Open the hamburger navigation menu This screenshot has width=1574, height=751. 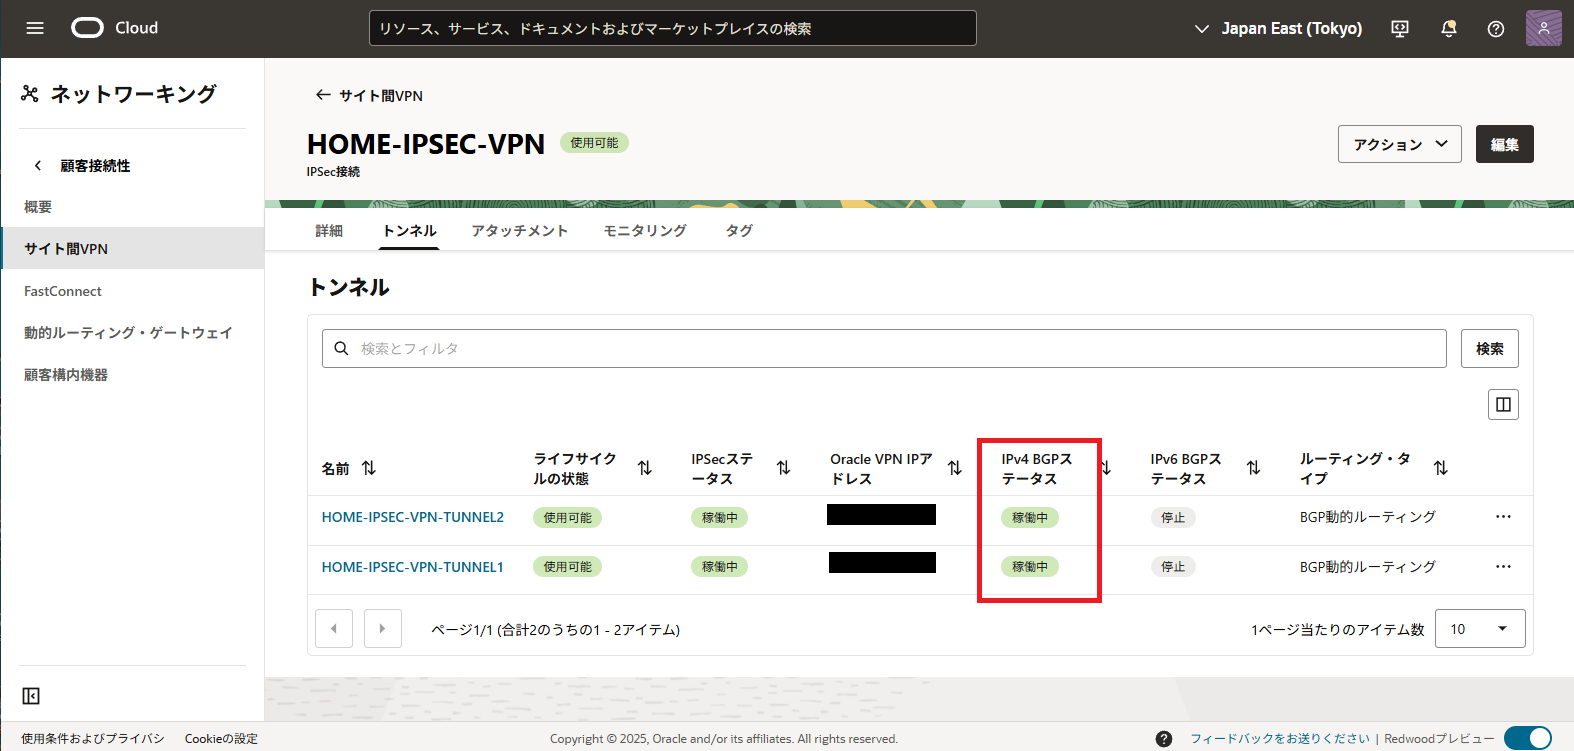click(x=35, y=28)
